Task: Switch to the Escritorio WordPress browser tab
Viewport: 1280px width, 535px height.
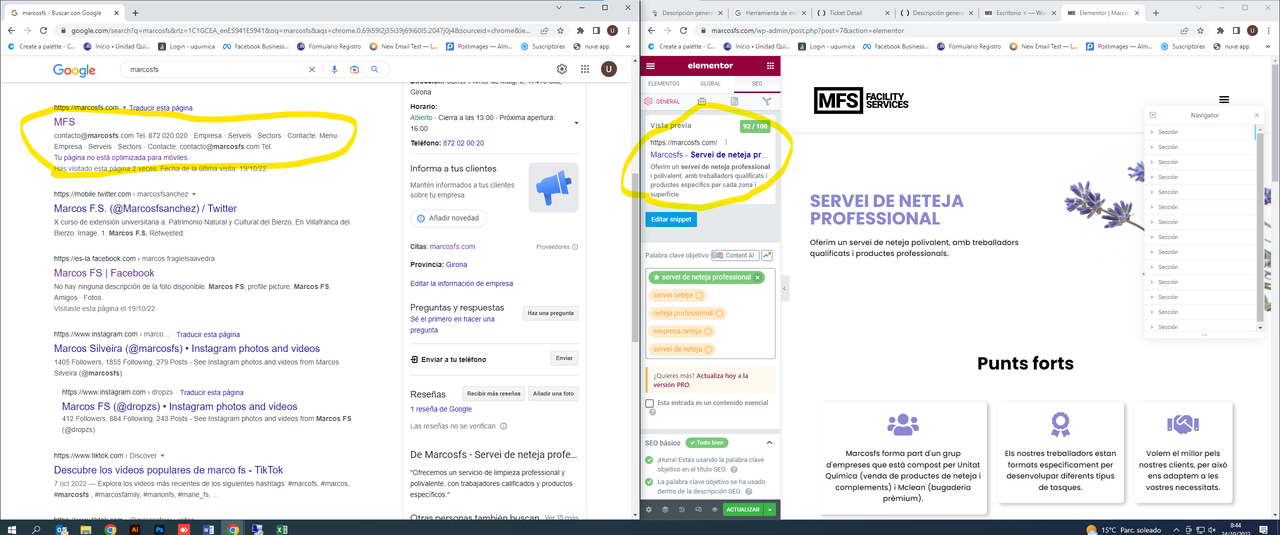Action: coord(1018,13)
